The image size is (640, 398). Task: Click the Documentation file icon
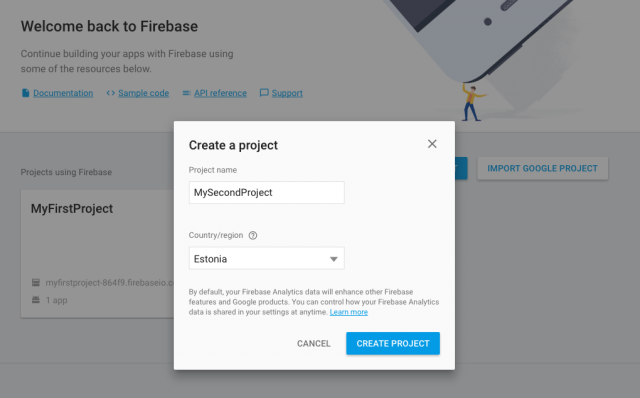[x=25, y=93]
